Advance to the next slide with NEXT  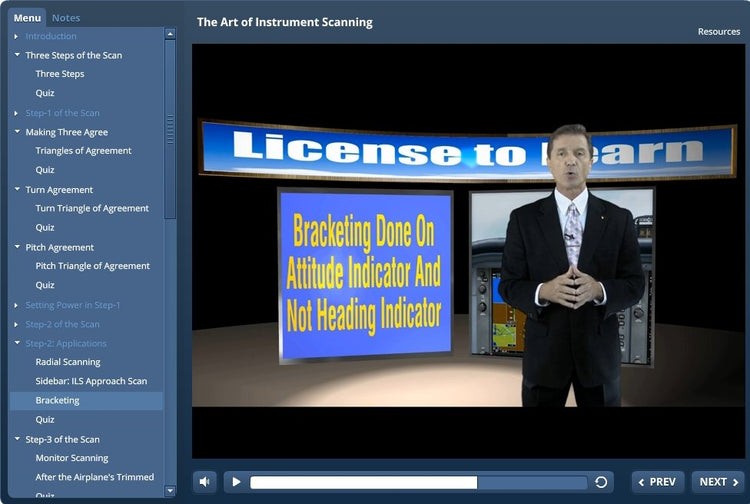tap(718, 482)
